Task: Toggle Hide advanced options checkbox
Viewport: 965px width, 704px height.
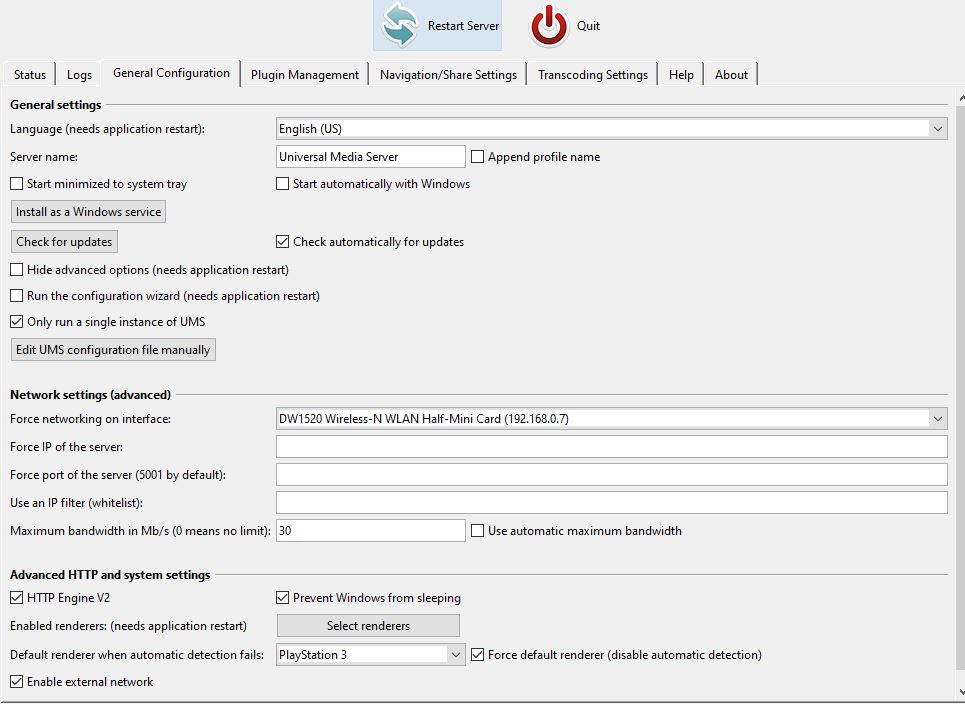Action: pos(17,270)
